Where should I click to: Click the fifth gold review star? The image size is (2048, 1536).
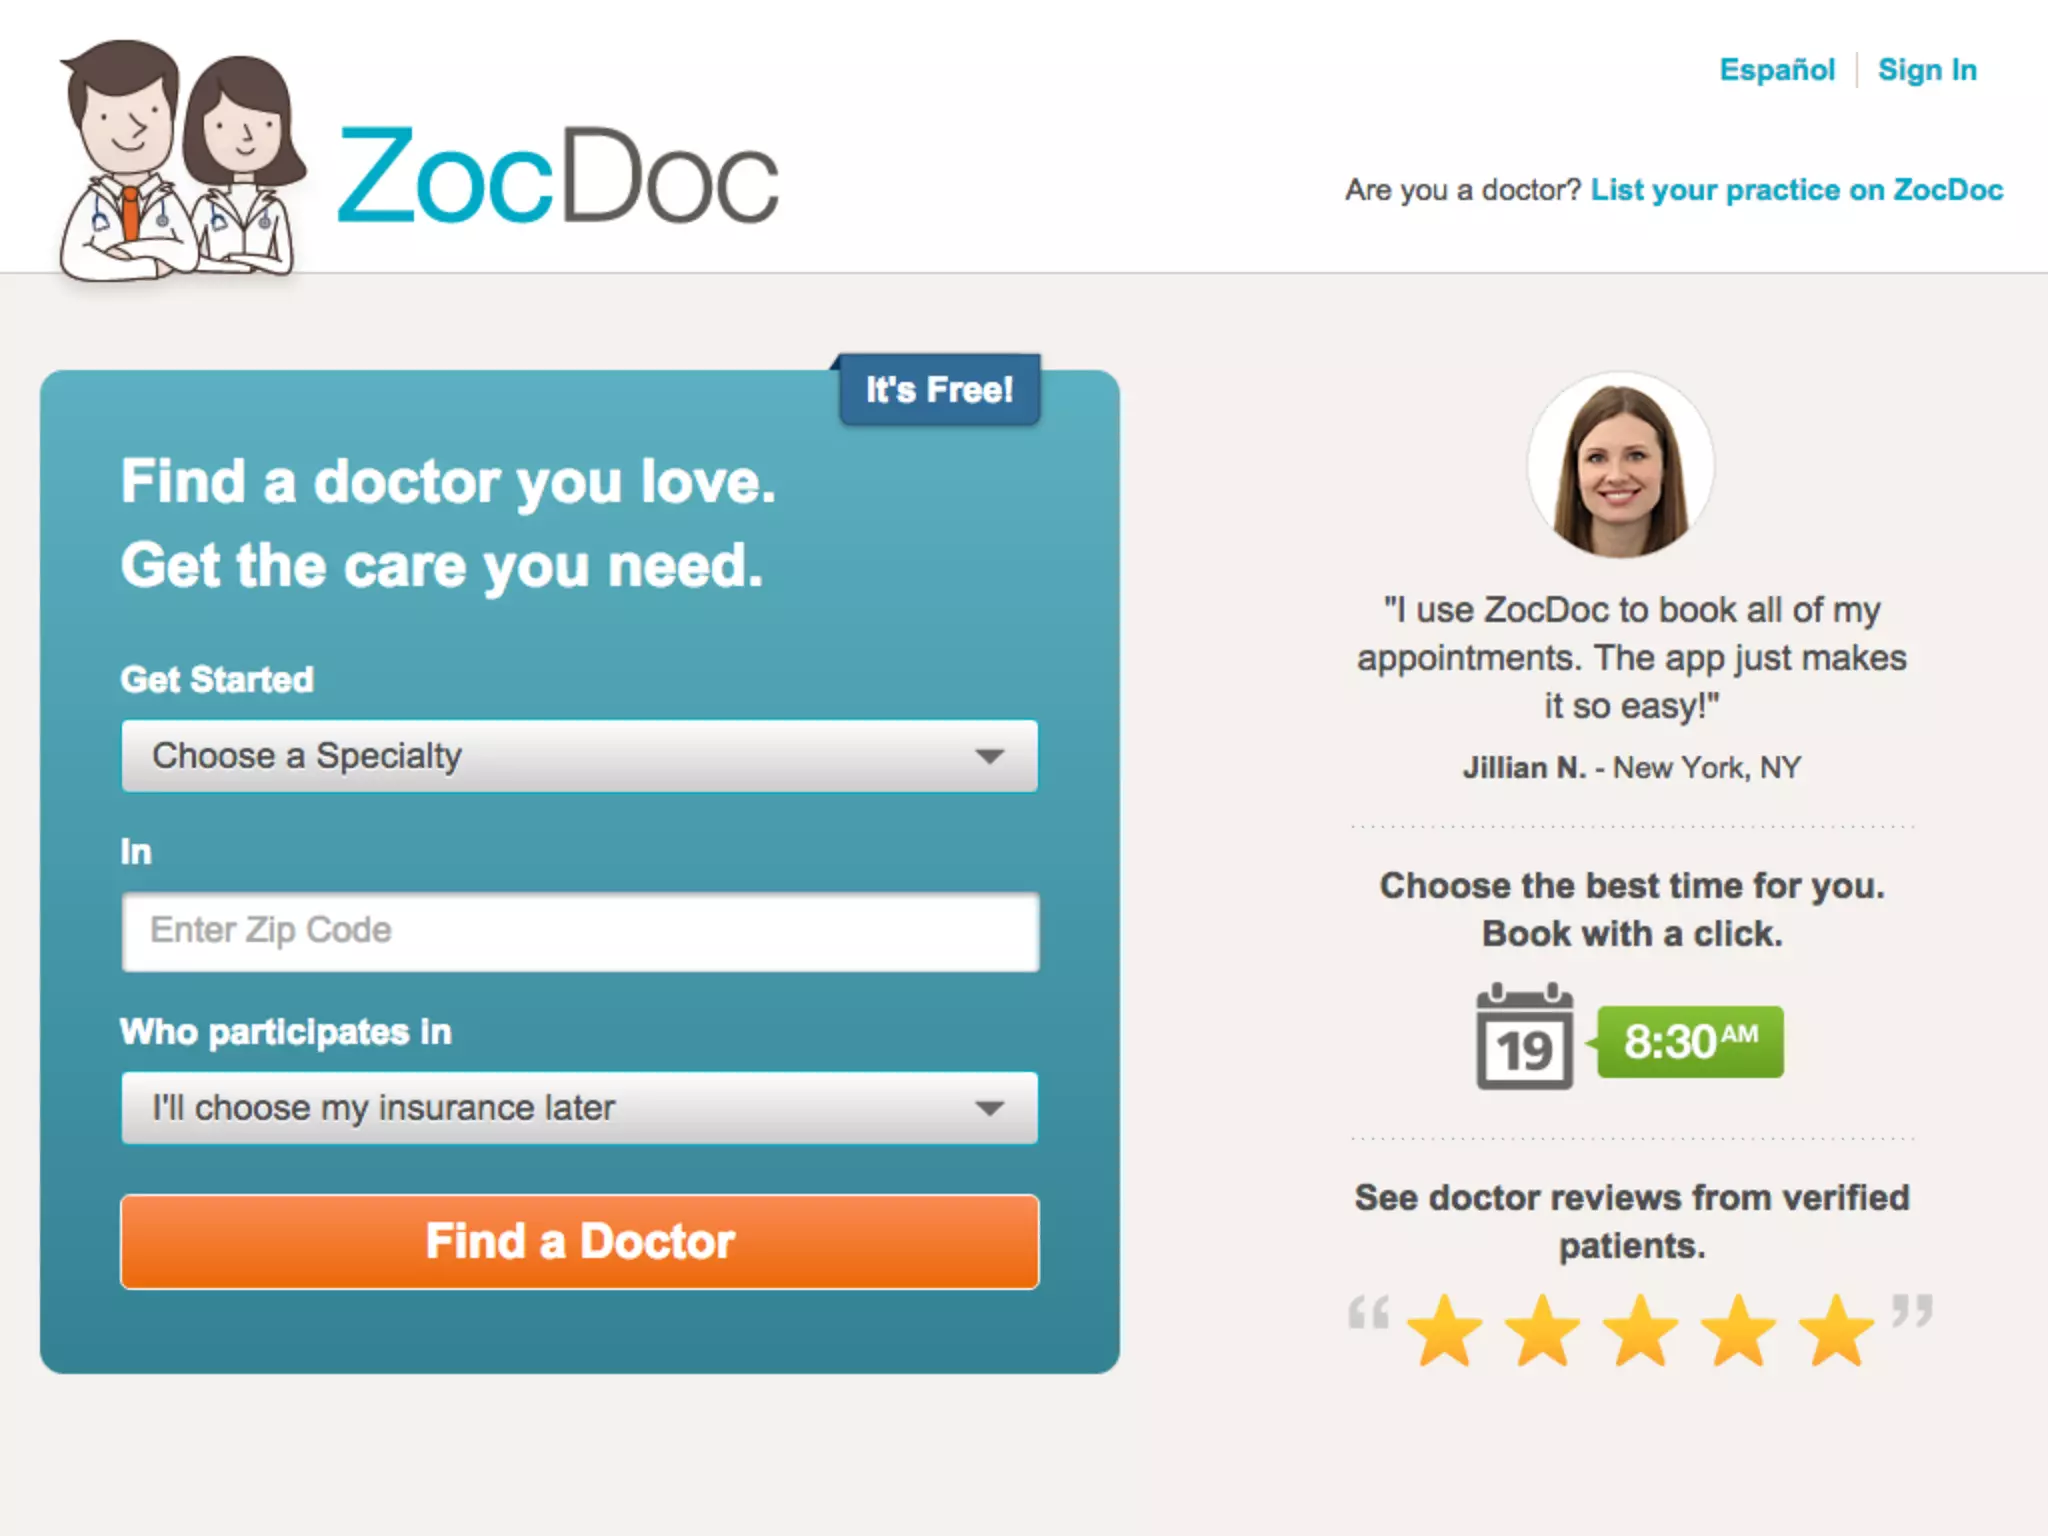pyautogui.click(x=1836, y=1330)
